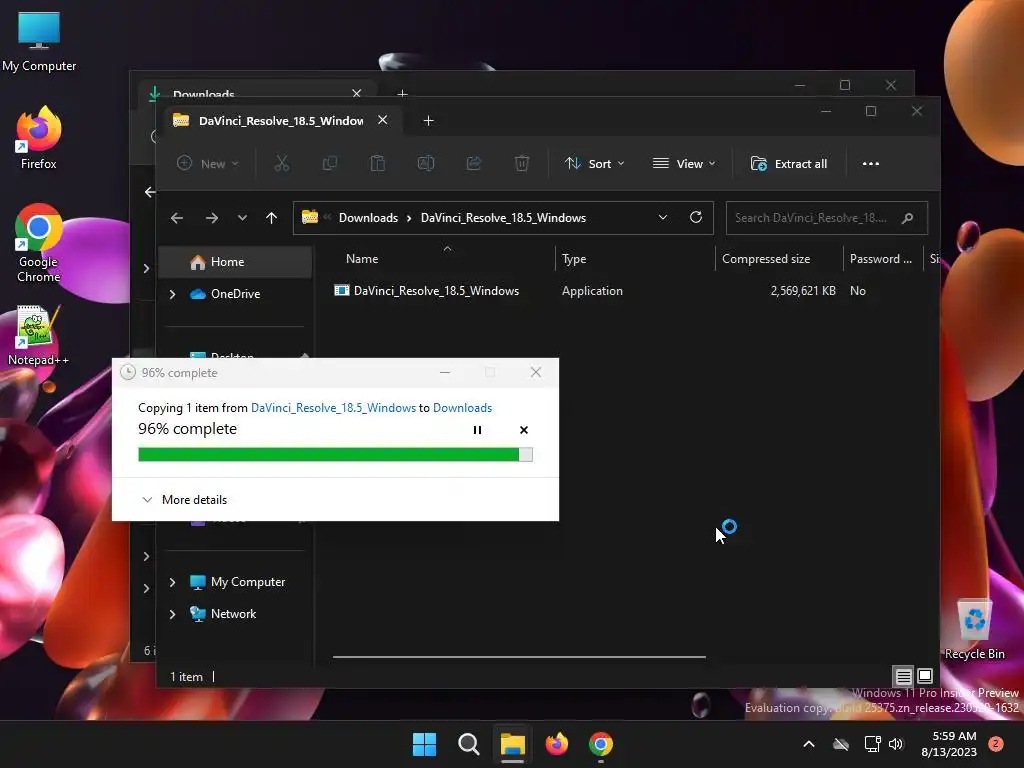Open recent locations dropdown chevron
Screen dimensions: 1024x768
(x=242, y=218)
